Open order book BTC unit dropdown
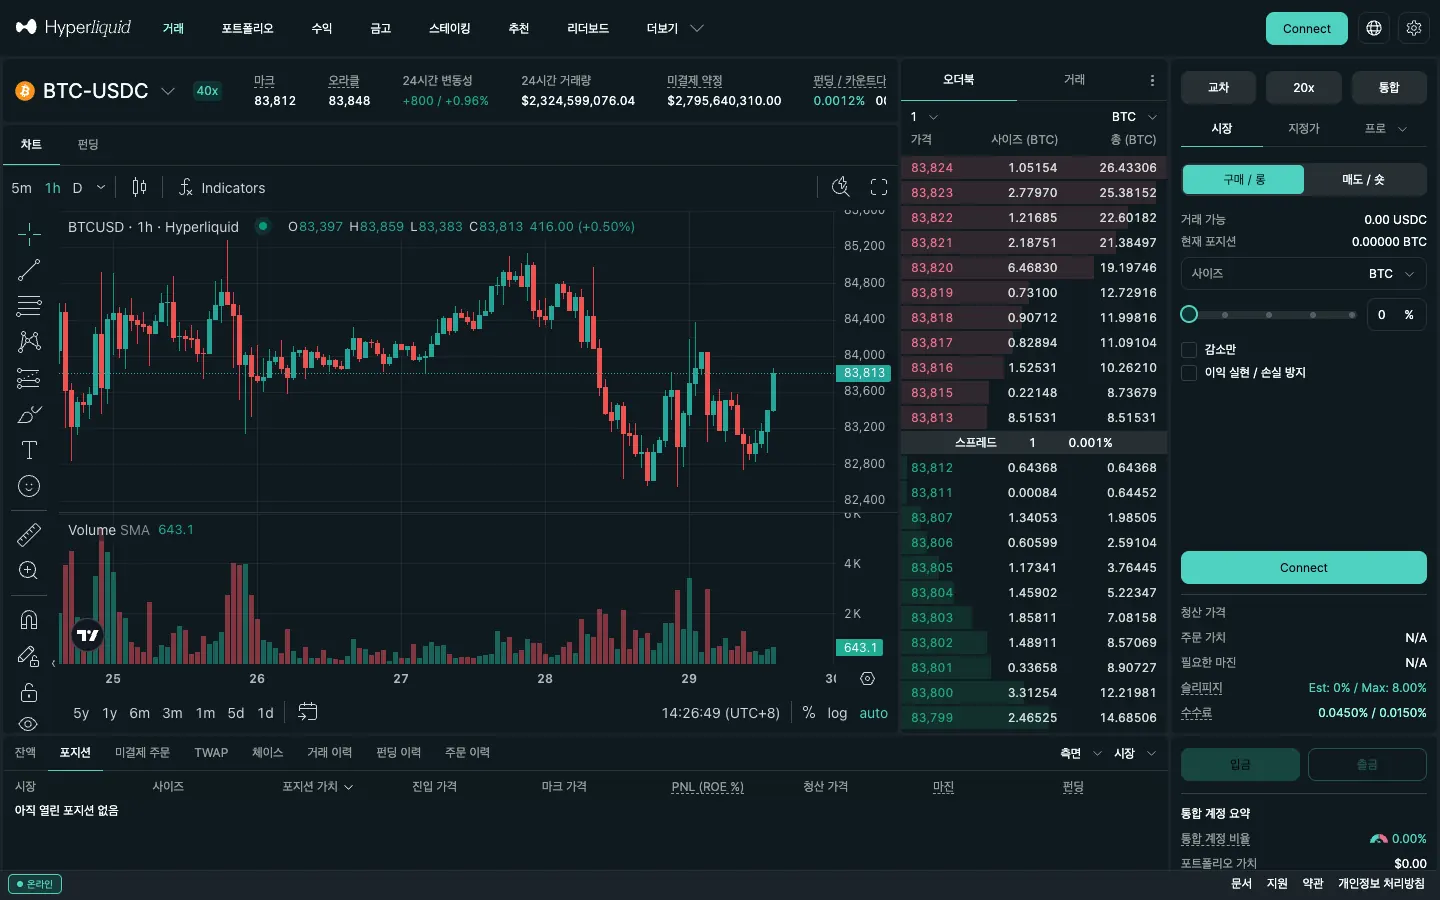1440x900 pixels. click(1134, 117)
